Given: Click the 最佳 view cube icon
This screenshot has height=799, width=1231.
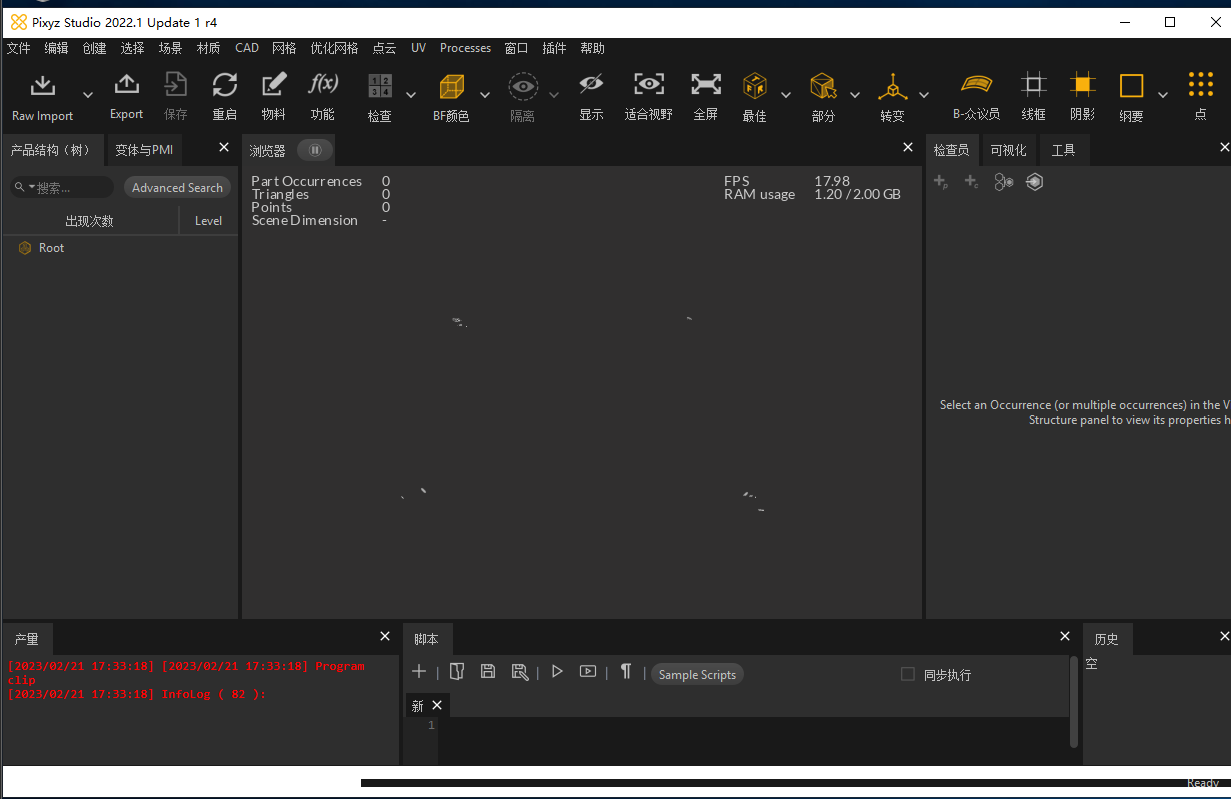Looking at the screenshot, I should pos(755,86).
